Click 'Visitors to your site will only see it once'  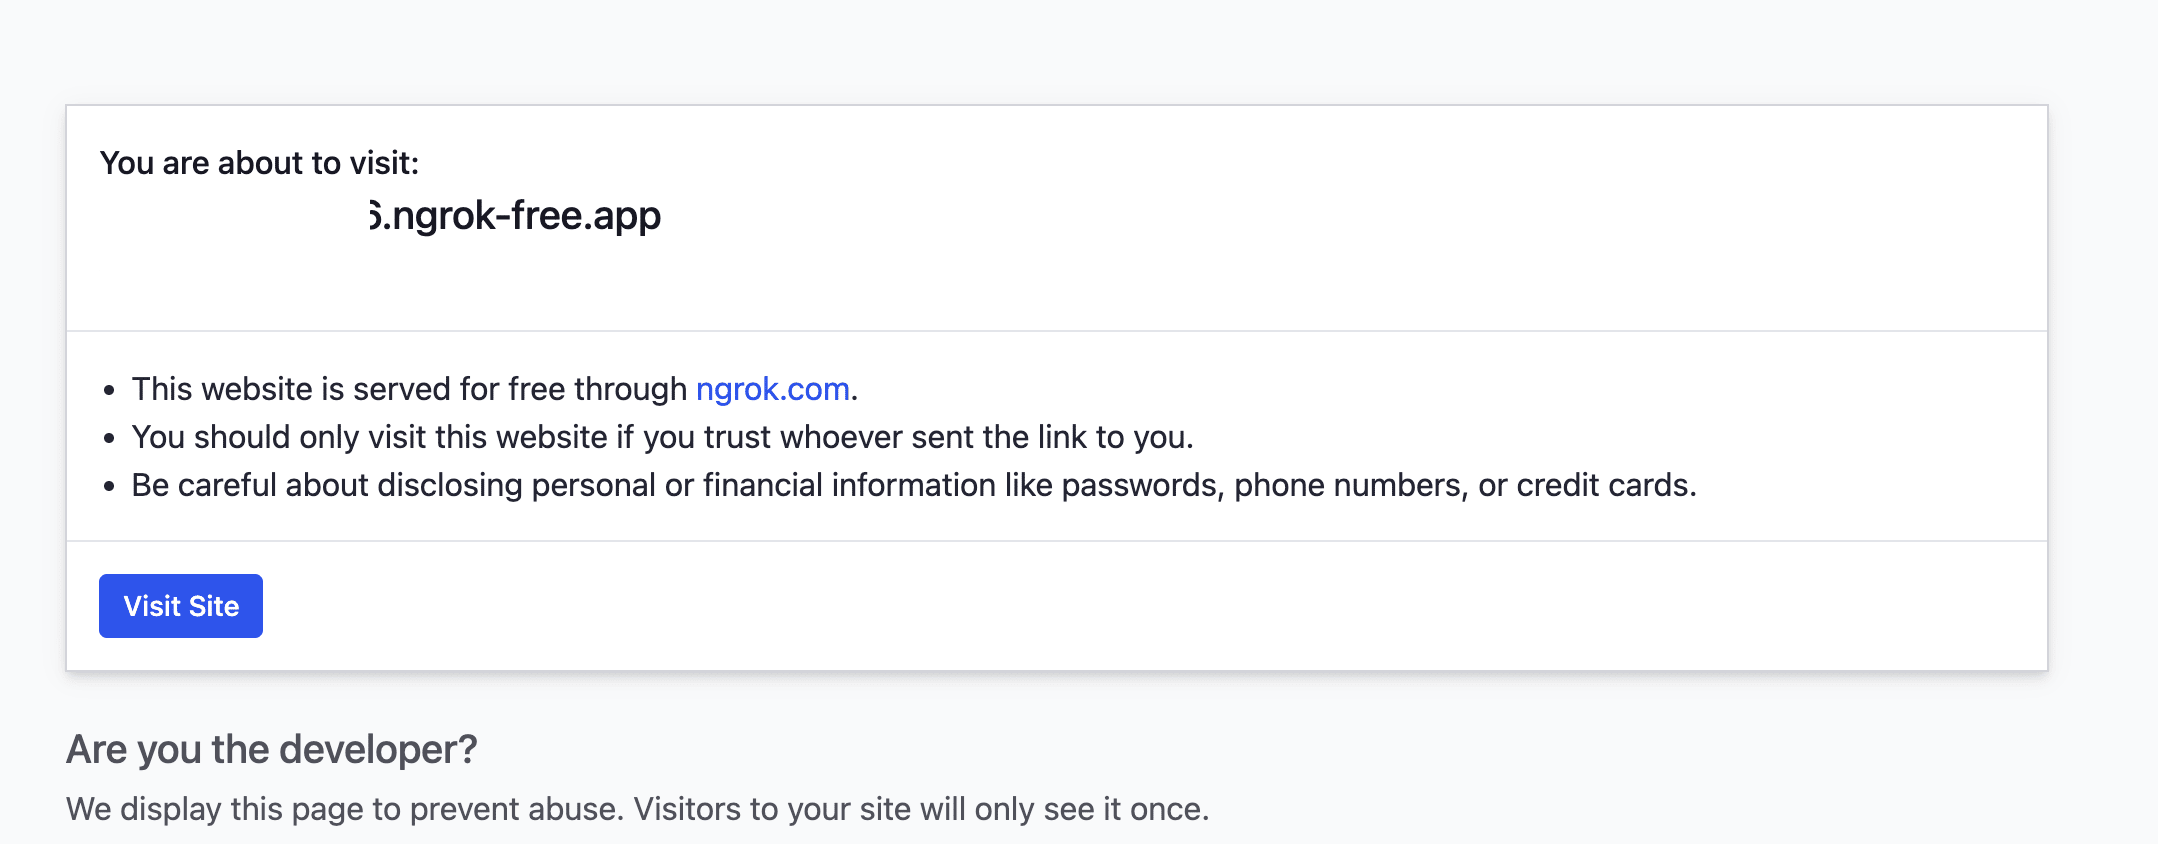click(920, 809)
